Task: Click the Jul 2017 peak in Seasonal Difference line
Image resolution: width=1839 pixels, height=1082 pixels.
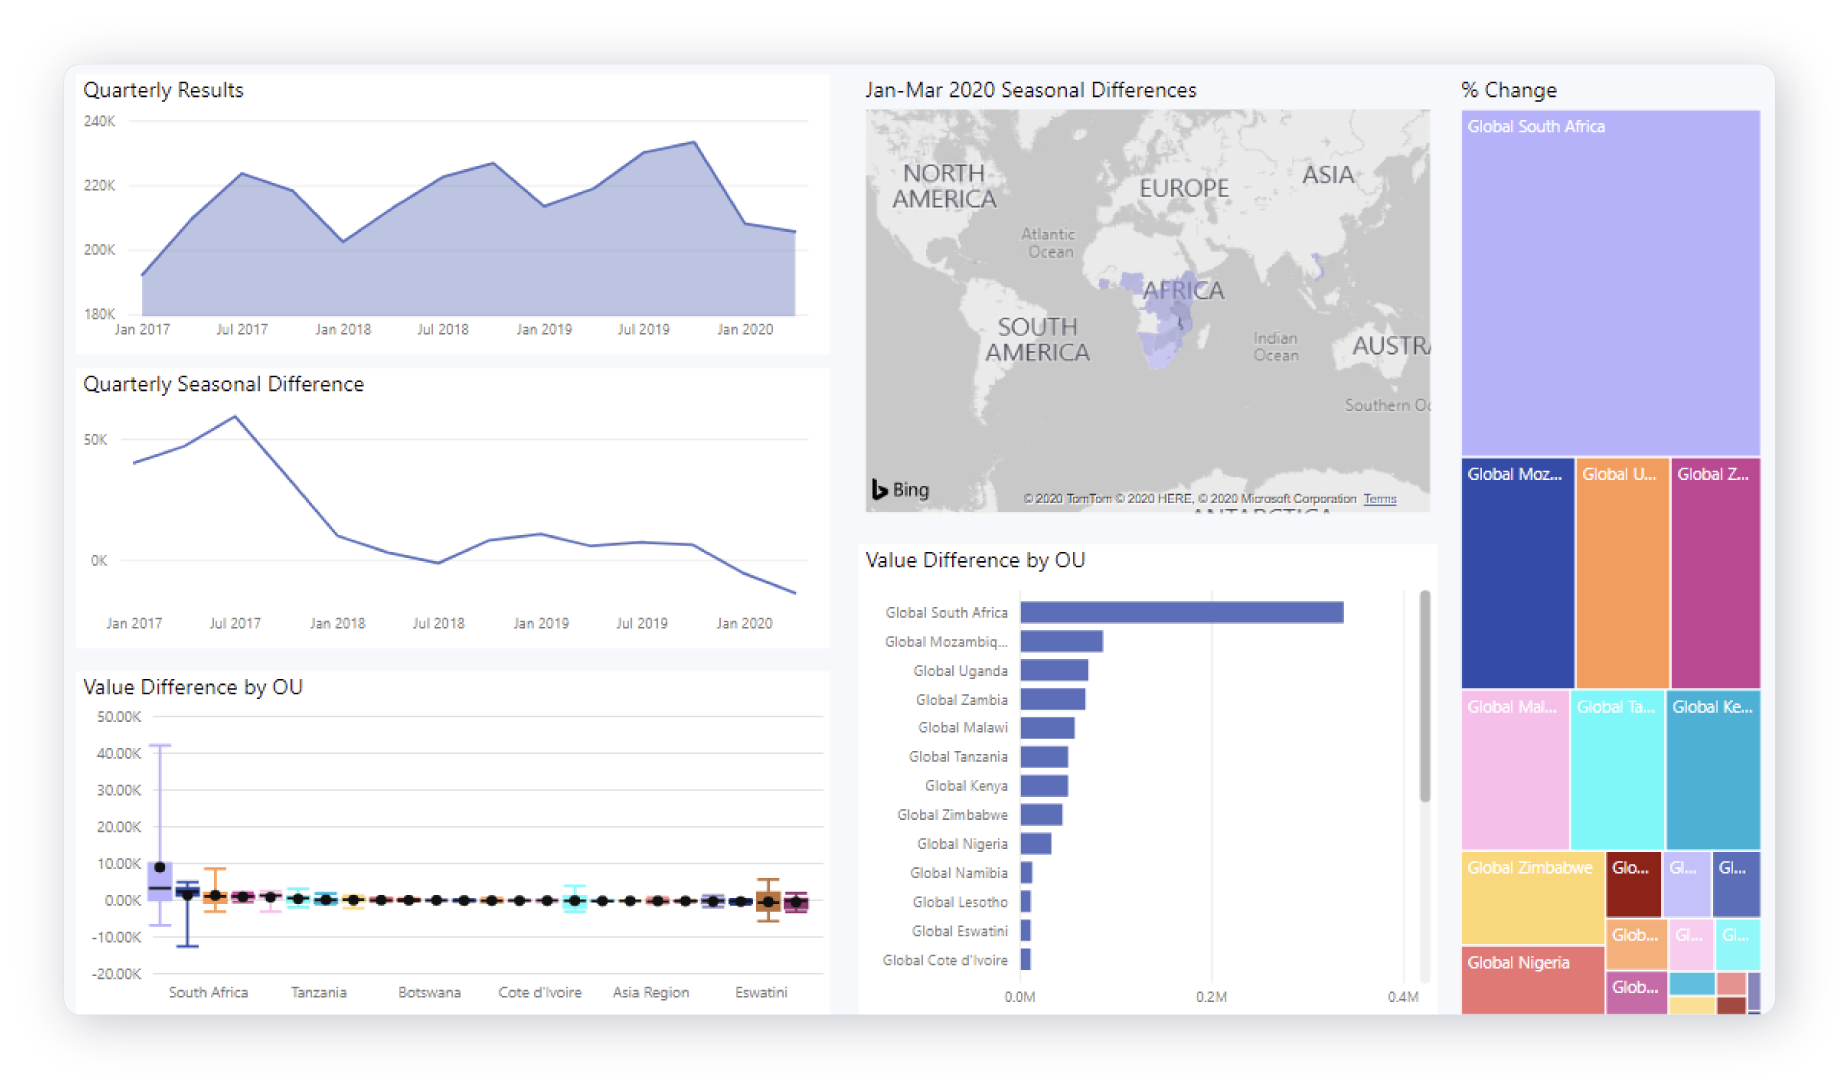Action: pyautogui.click(x=235, y=416)
